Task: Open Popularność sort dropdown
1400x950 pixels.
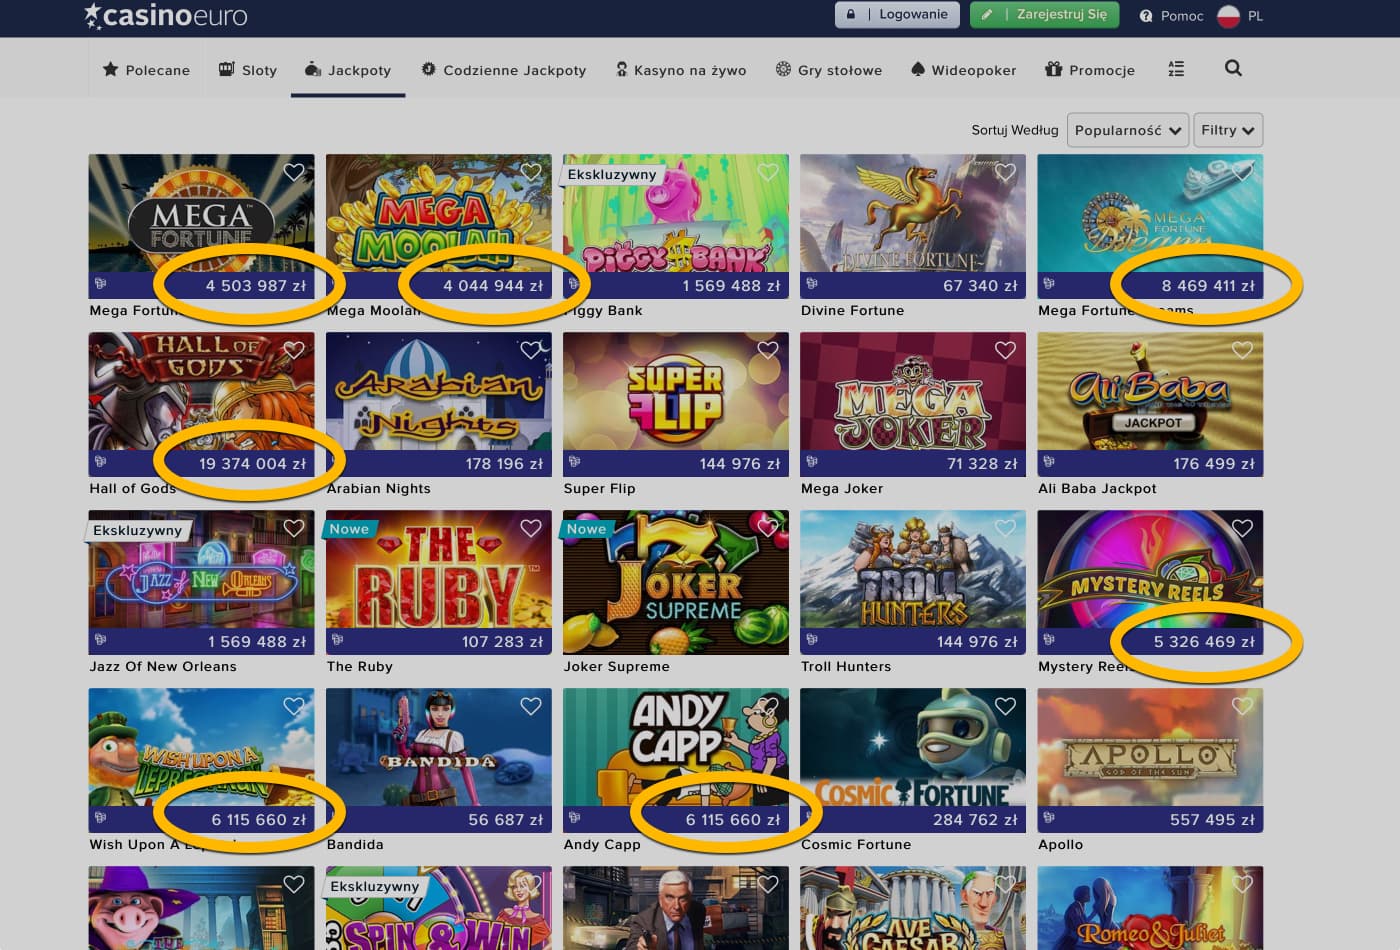Action: click(1128, 130)
